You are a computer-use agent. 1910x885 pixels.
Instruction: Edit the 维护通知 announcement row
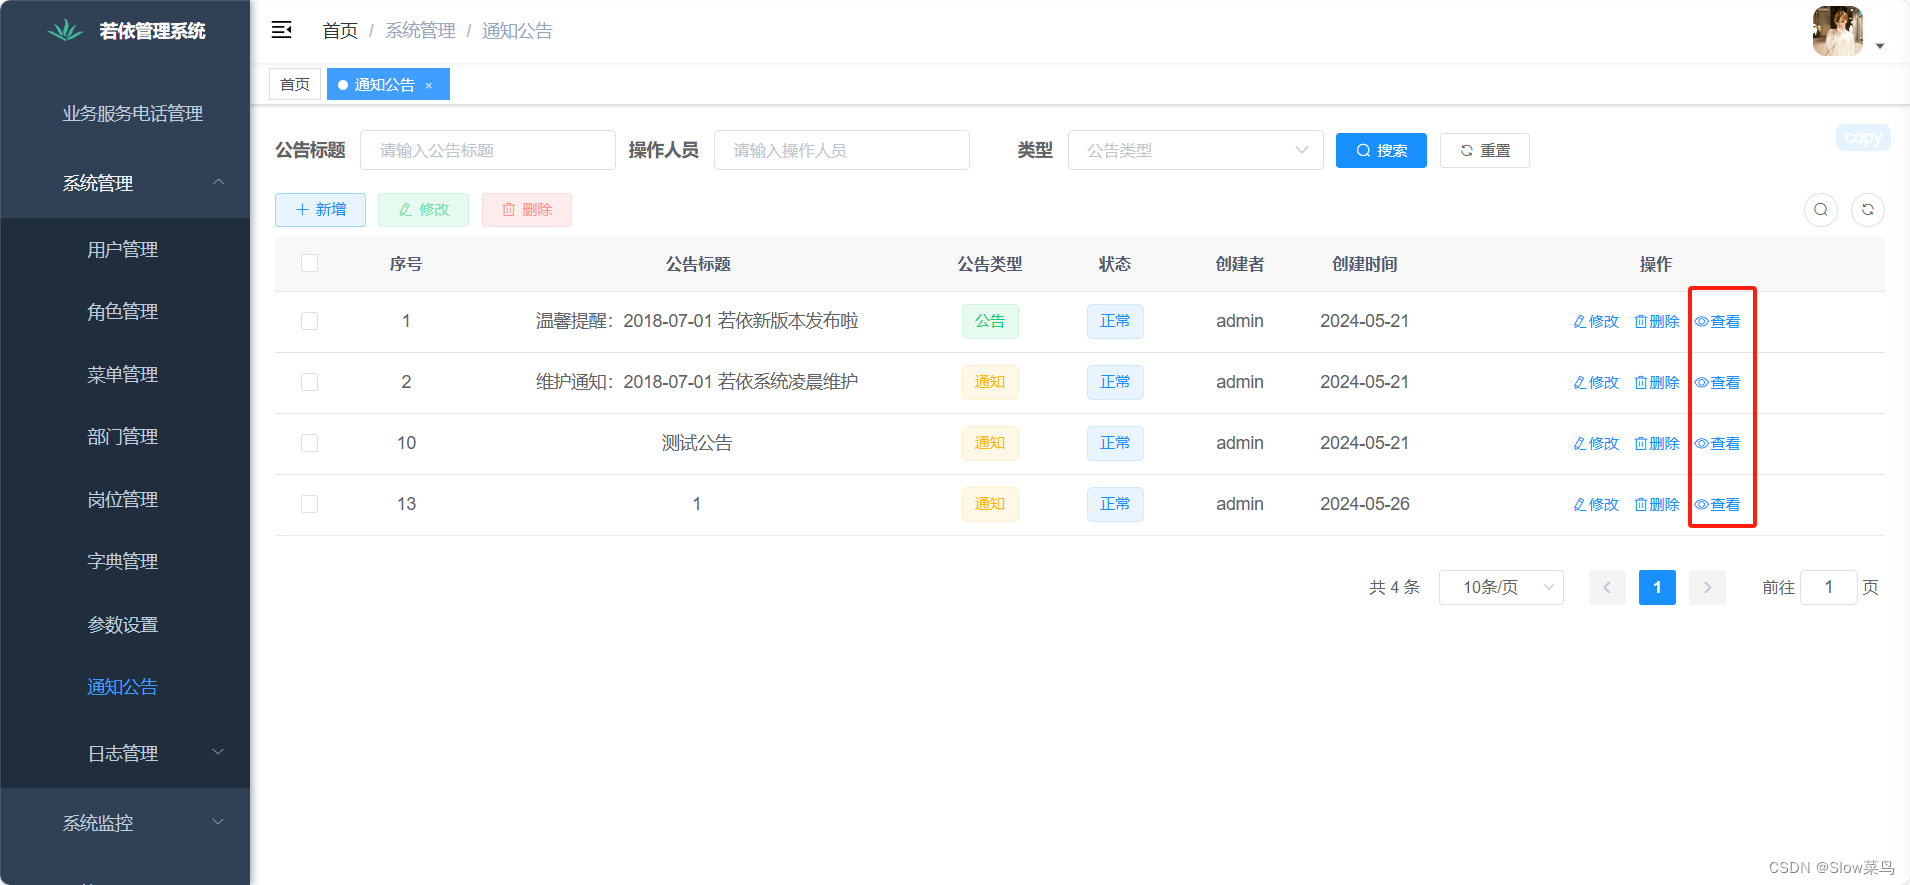coord(1596,383)
